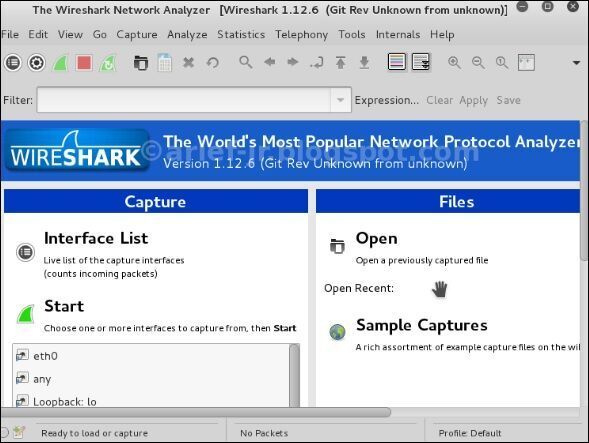Open the Telephony menu
The width and height of the screenshot is (589, 443).
(x=302, y=35)
